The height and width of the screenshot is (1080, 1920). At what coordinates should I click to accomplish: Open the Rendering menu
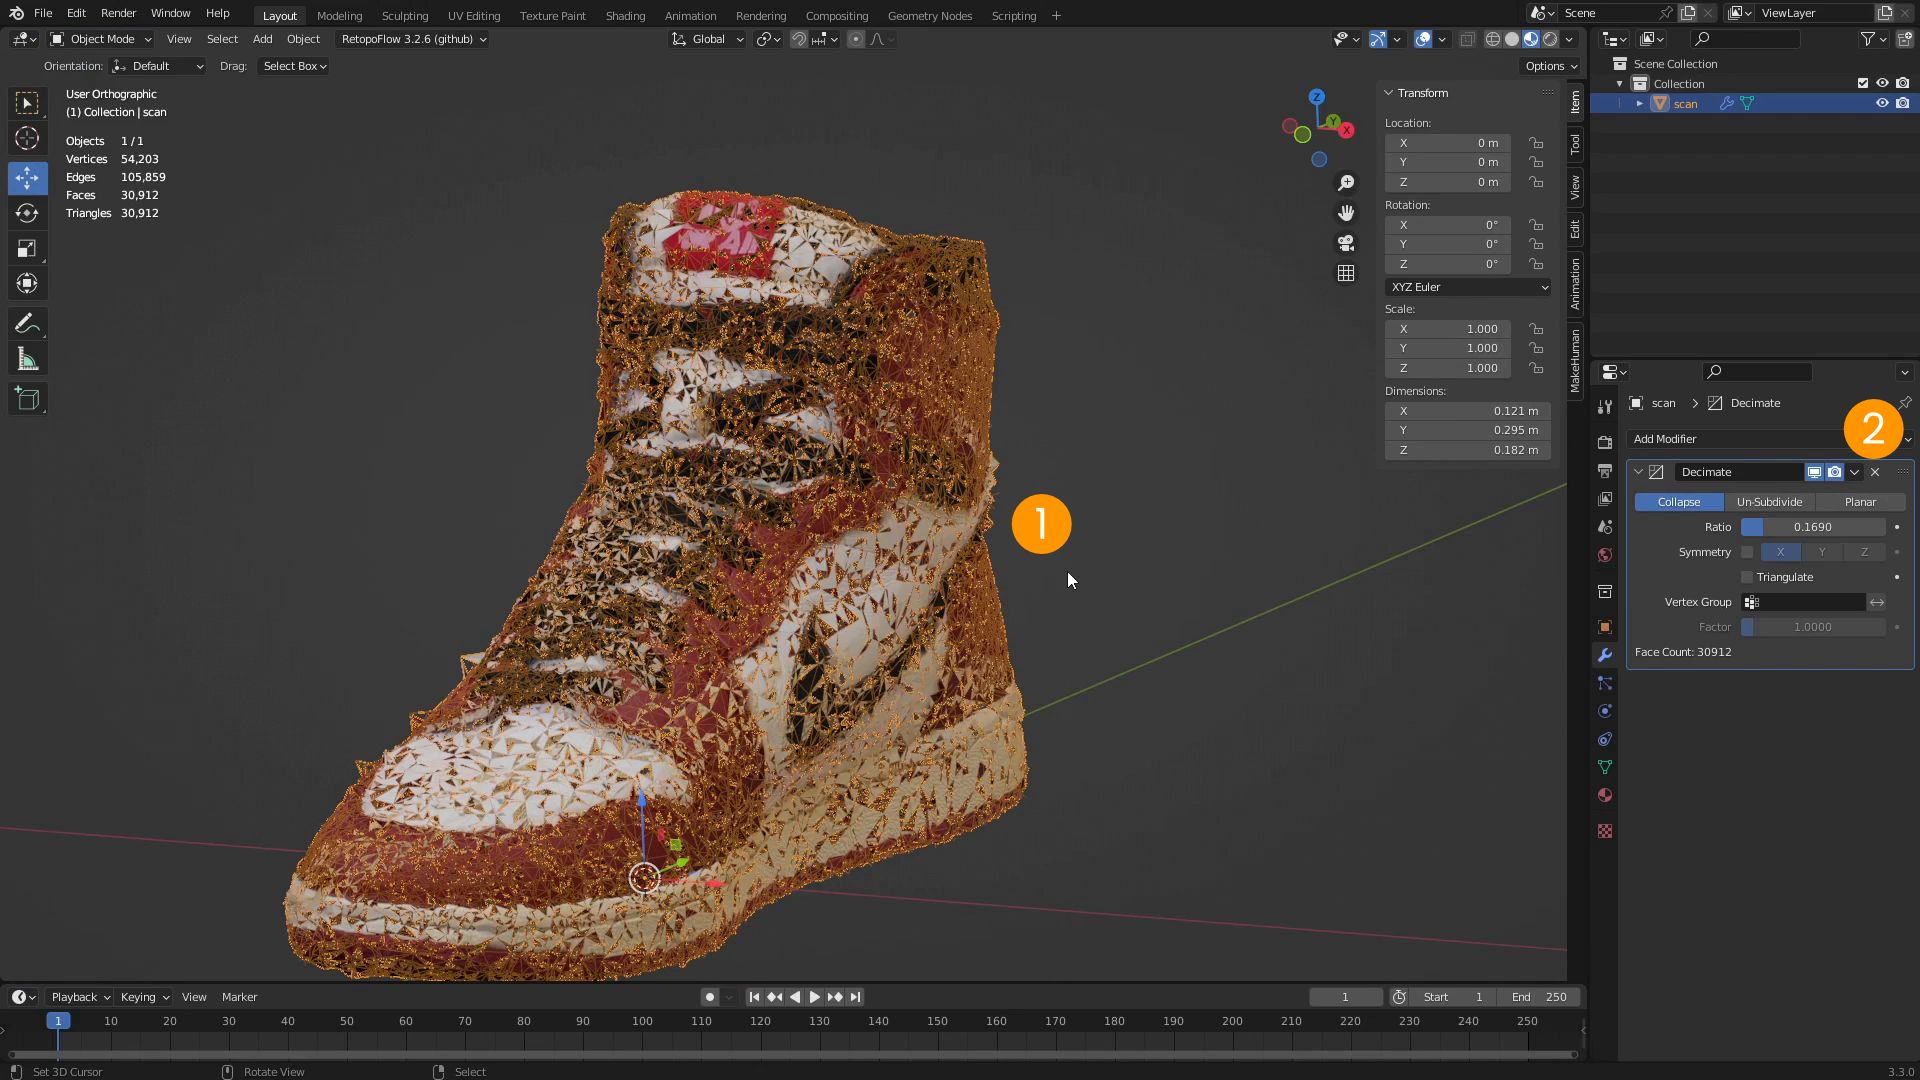tap(761, 15)
